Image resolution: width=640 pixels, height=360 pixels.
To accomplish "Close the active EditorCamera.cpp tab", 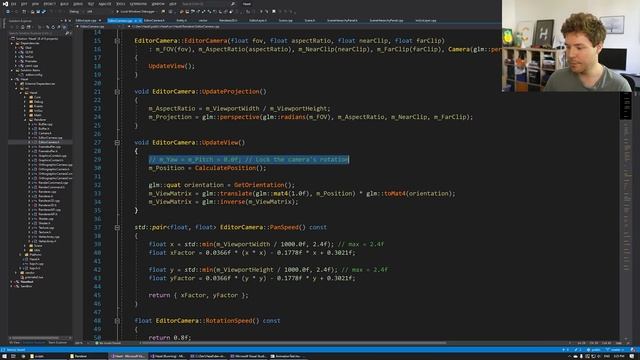I will pyautogui.click(x=140, y=20).
